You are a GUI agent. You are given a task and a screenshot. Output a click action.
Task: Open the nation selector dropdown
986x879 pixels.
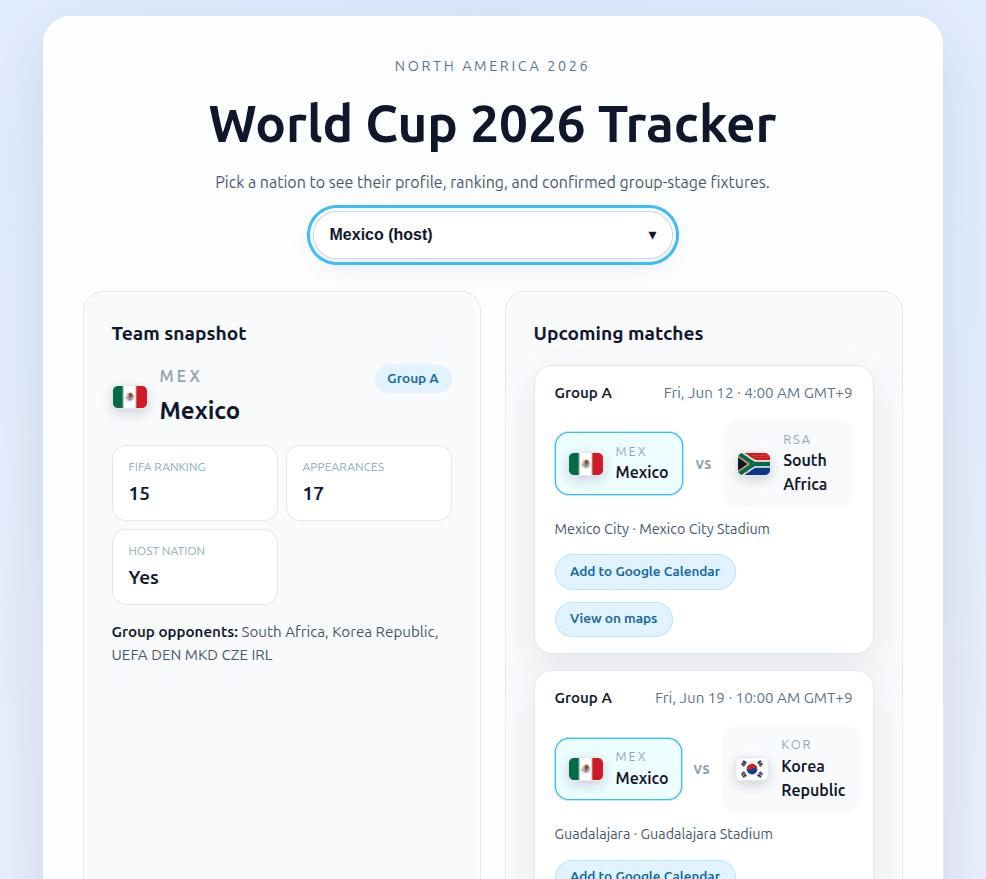coord(492,235)
